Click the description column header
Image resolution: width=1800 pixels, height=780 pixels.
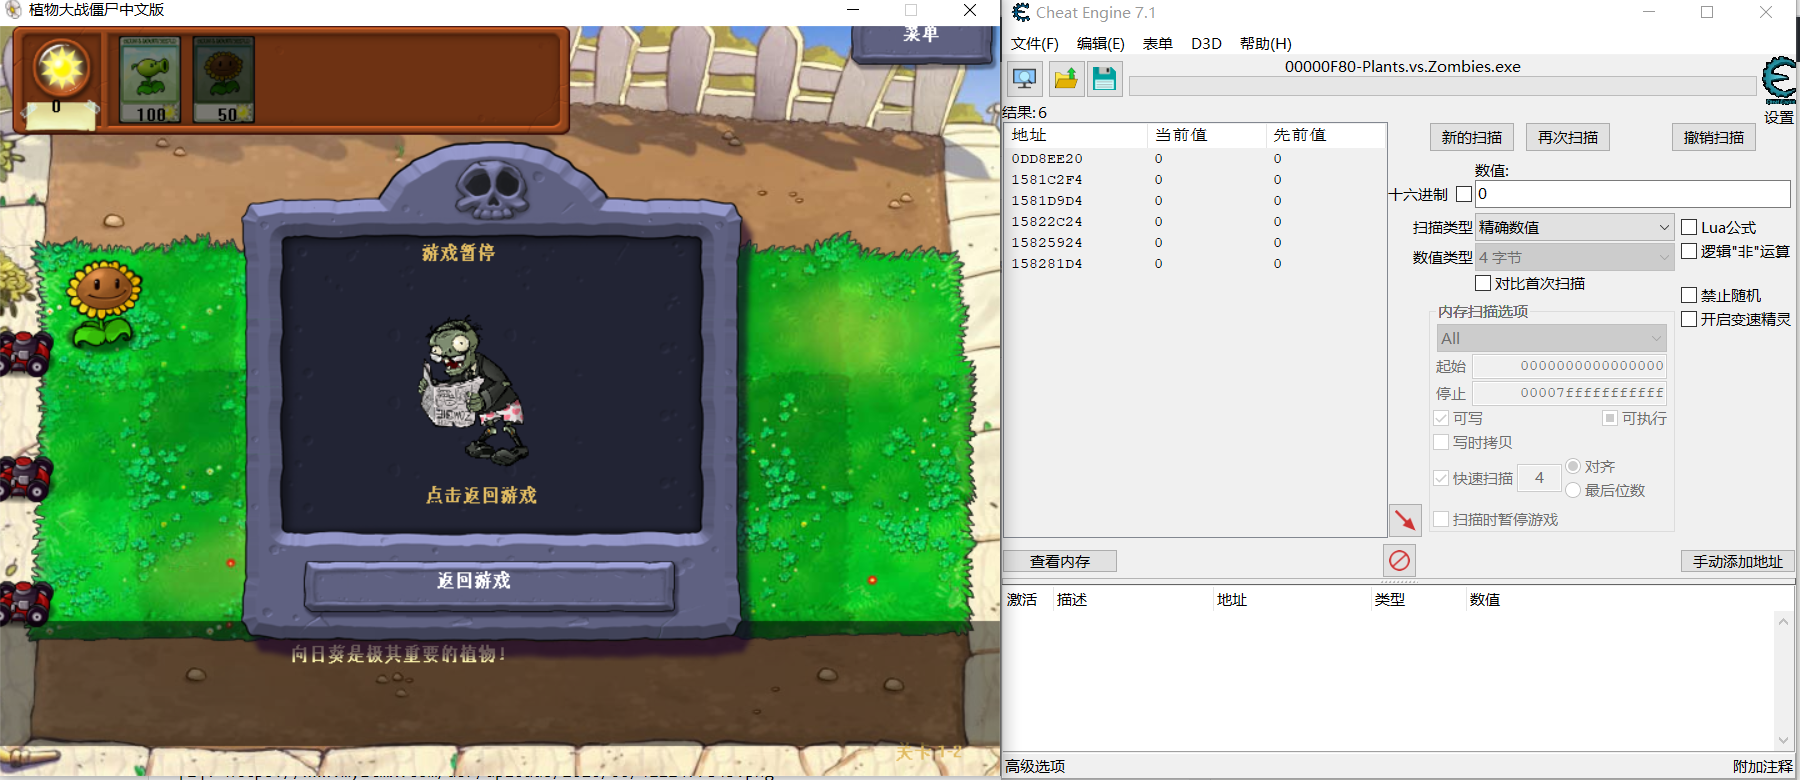1132,599
